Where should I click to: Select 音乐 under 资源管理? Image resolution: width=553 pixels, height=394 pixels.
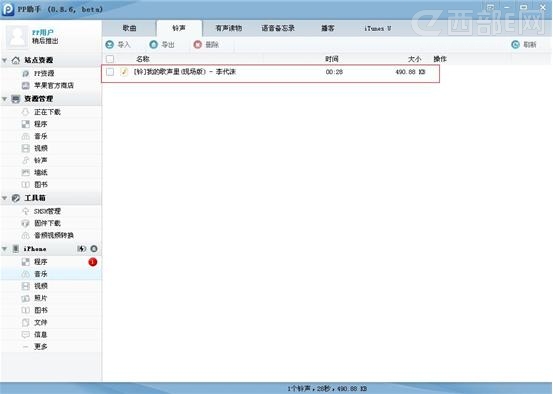click(x=51, y=136)
